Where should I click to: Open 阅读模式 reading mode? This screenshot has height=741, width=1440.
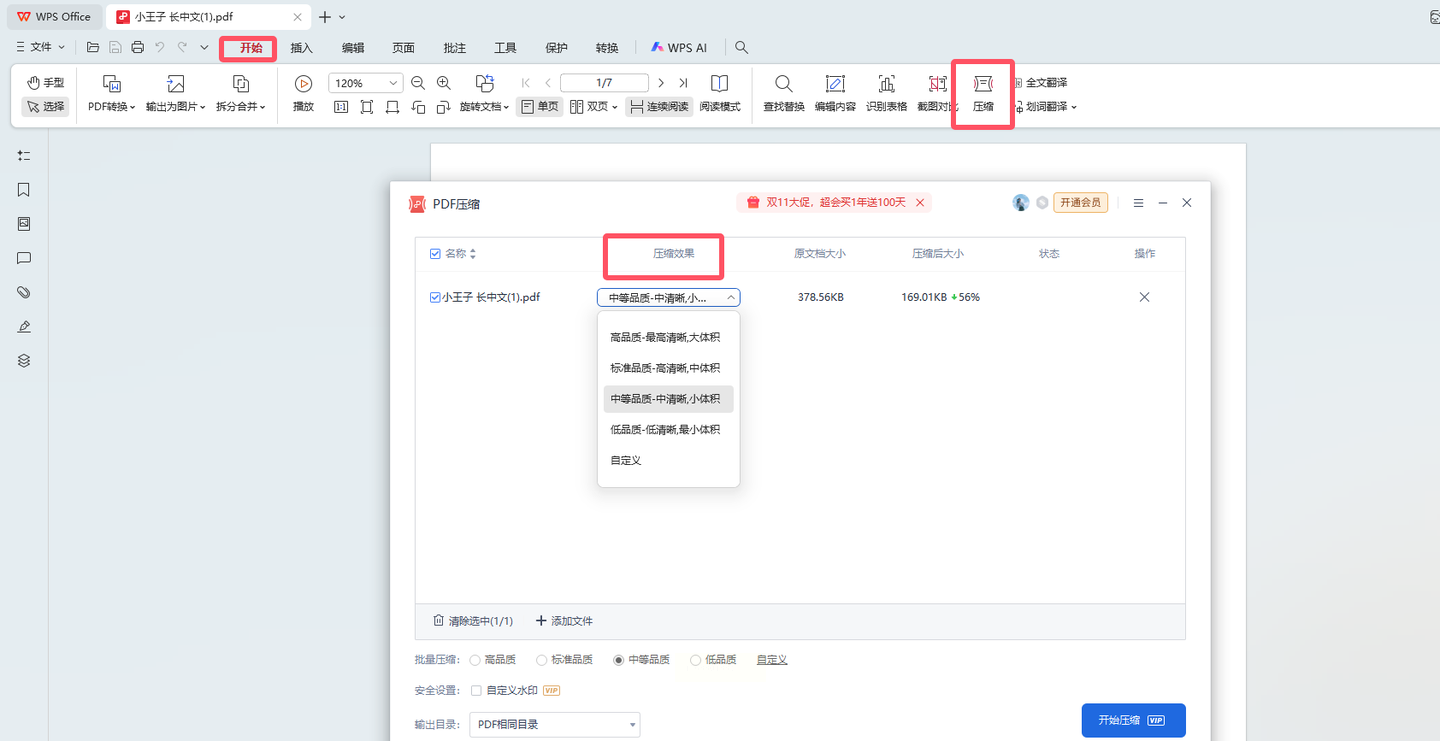click(719, 92)
